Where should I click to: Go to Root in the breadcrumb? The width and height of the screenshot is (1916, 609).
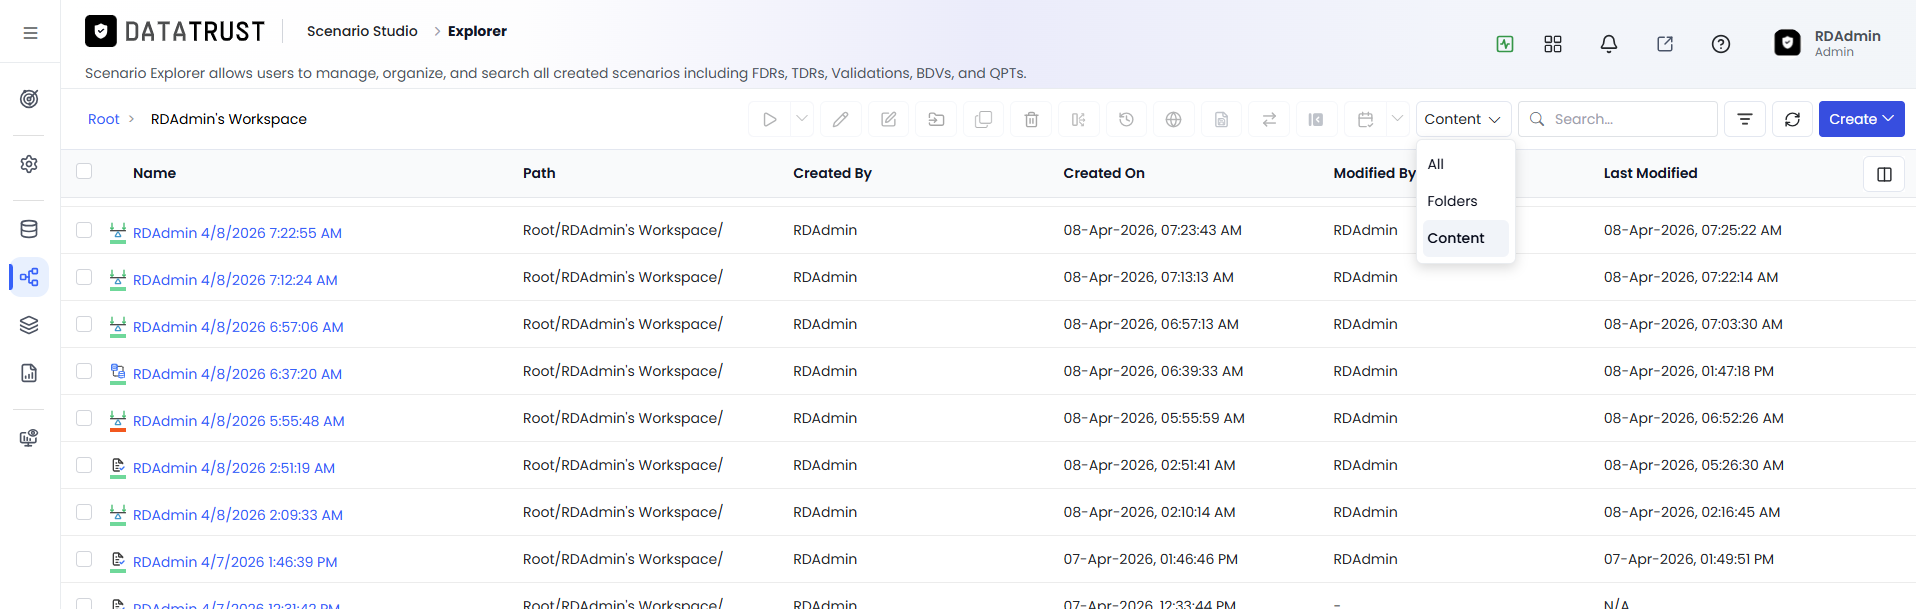tap(103, 119)
